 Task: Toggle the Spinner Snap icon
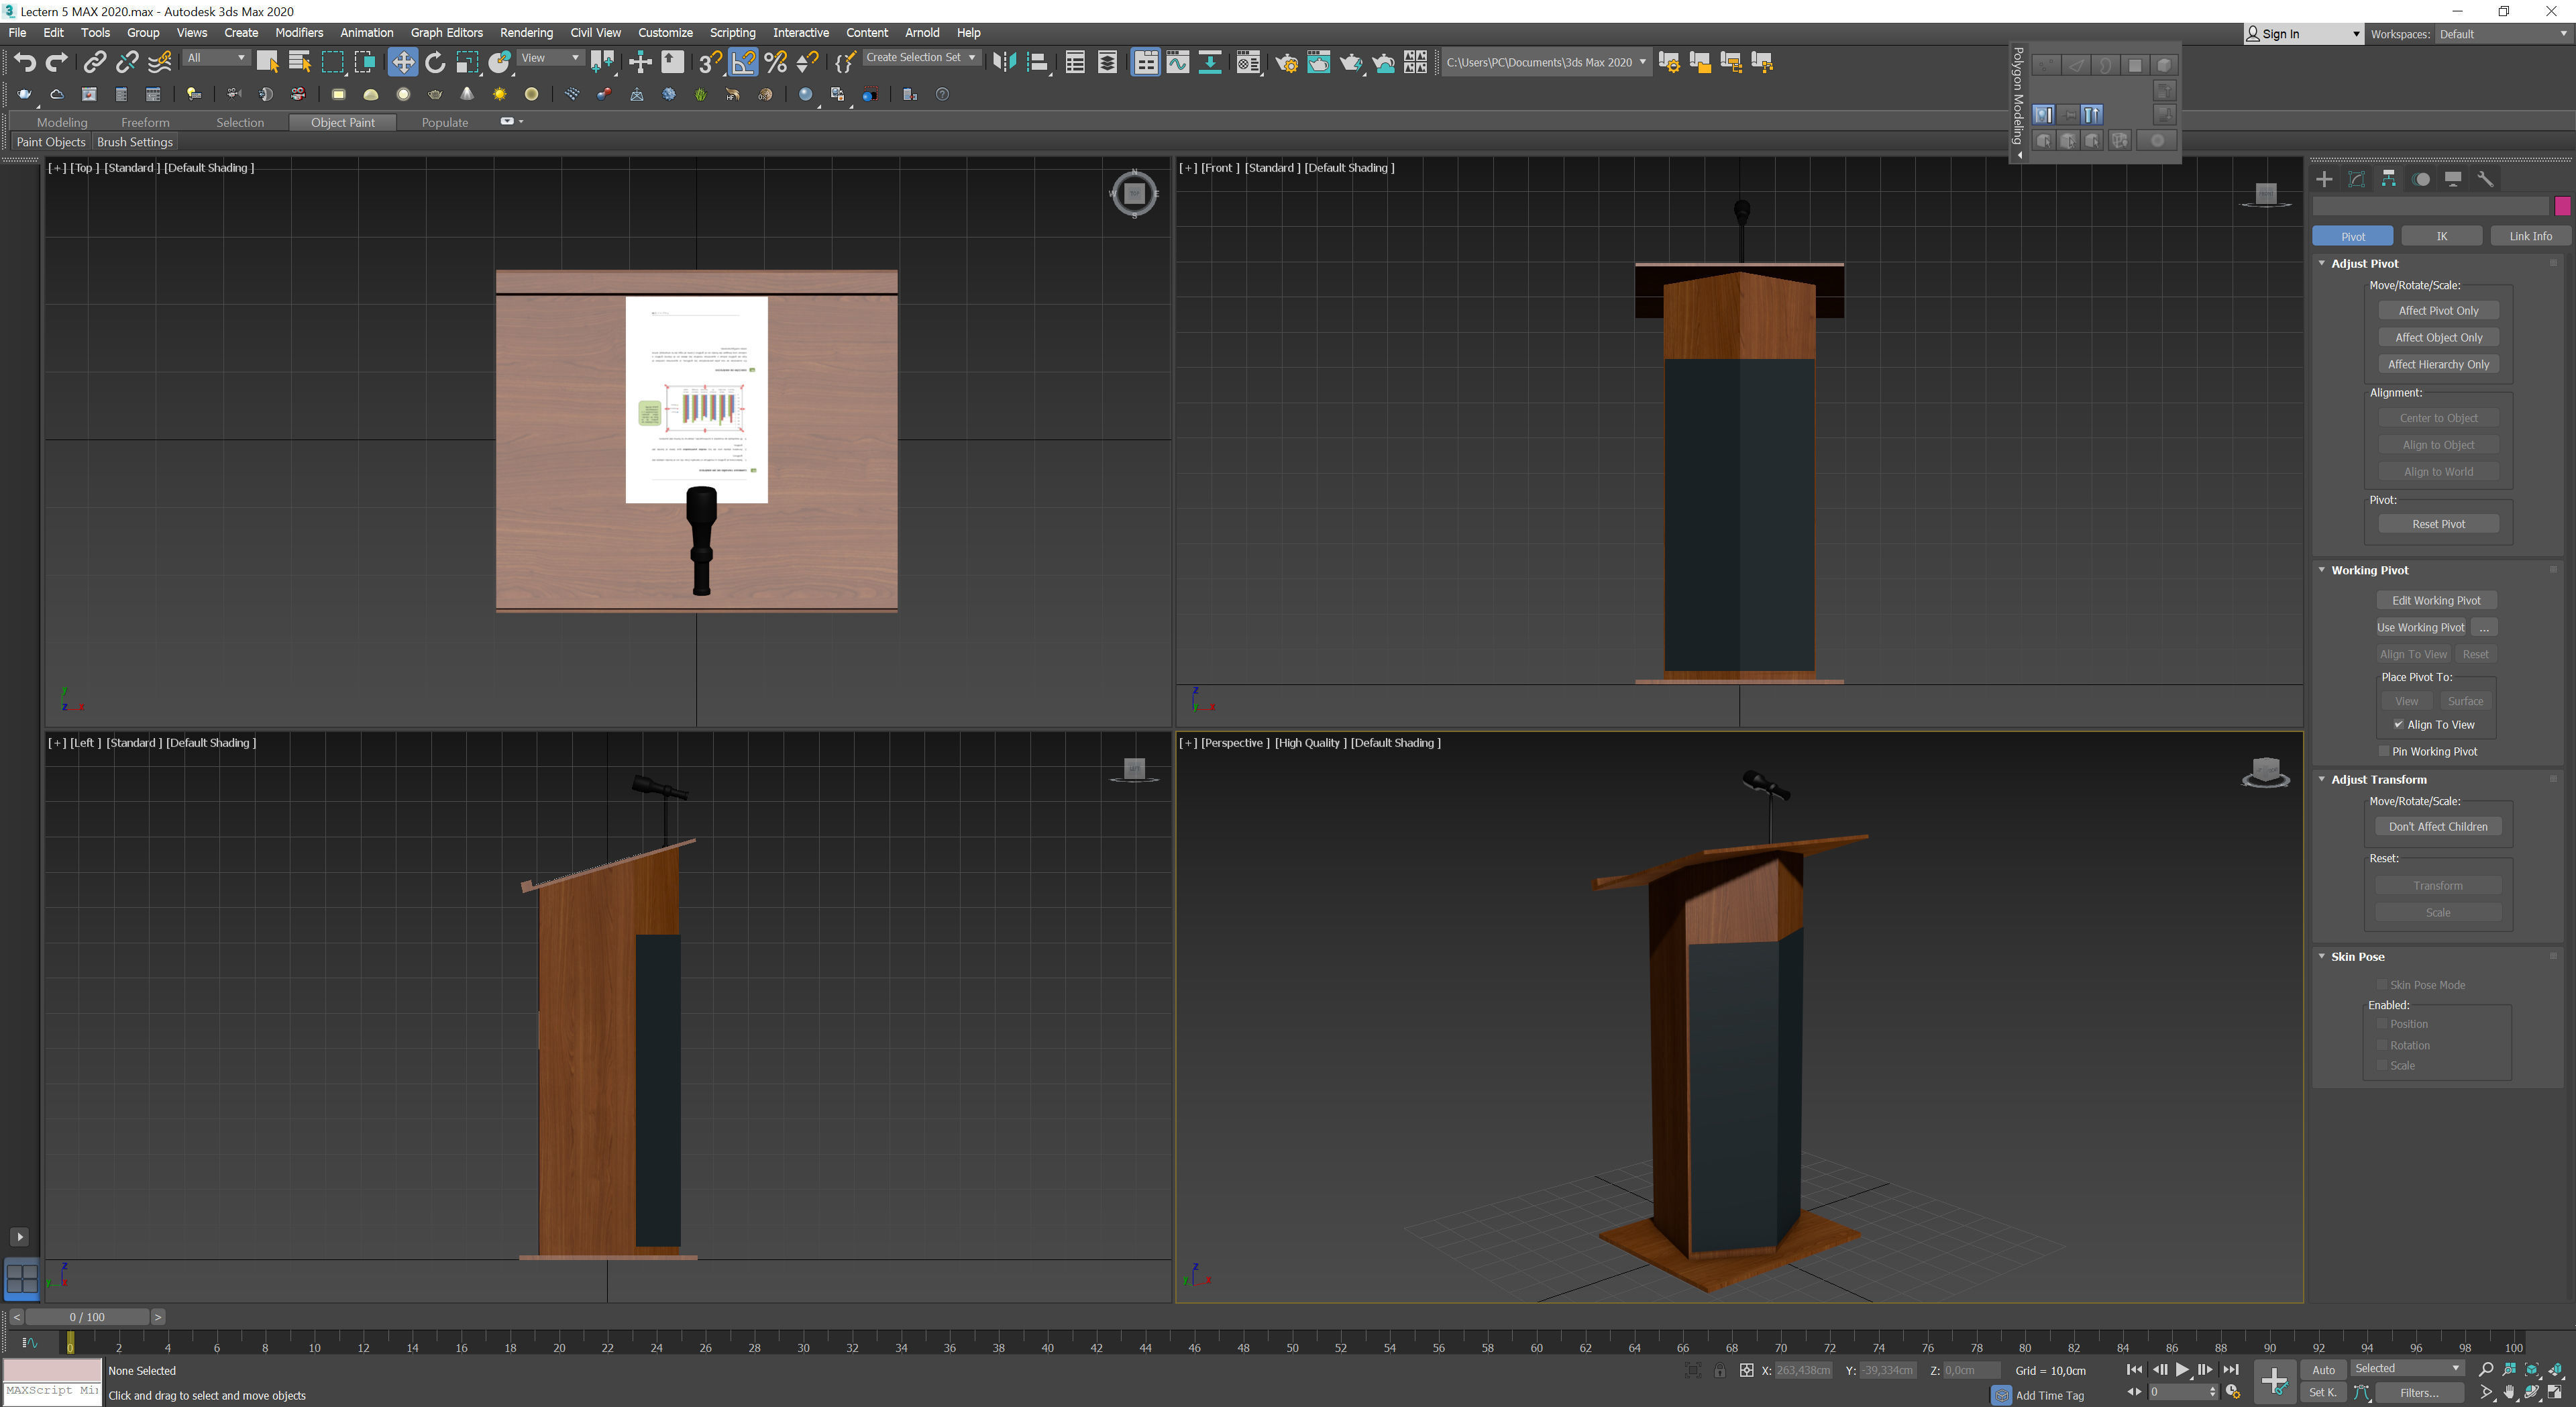click(x=807, y=62)
